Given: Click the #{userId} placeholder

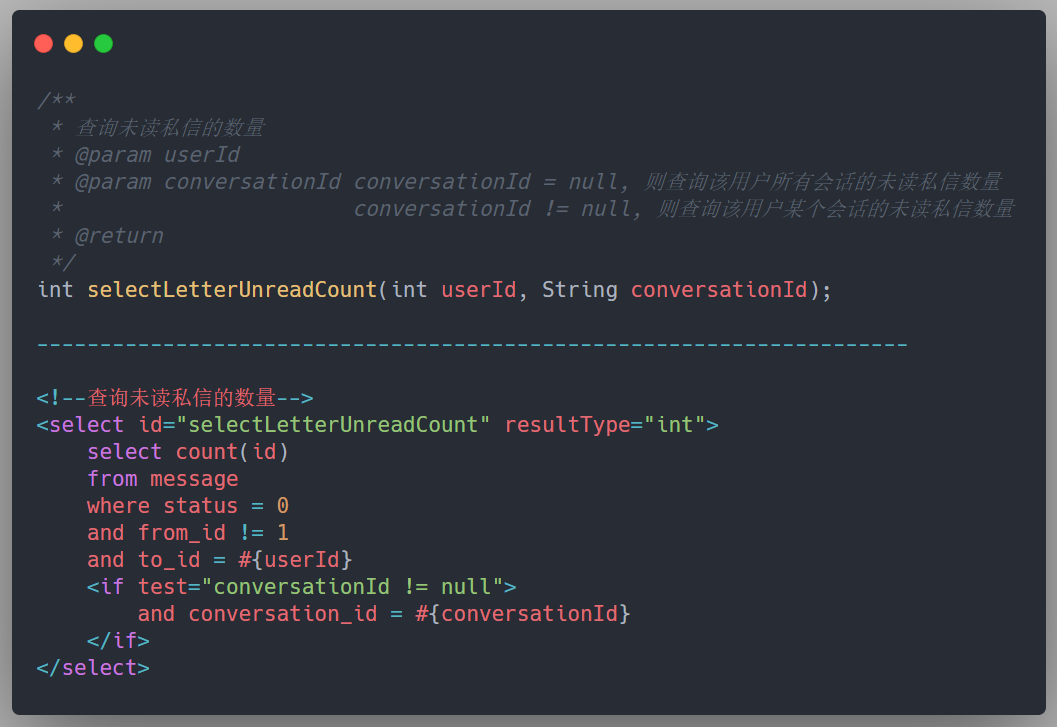Looking at the screenshot, I should [x=295, y=560].
